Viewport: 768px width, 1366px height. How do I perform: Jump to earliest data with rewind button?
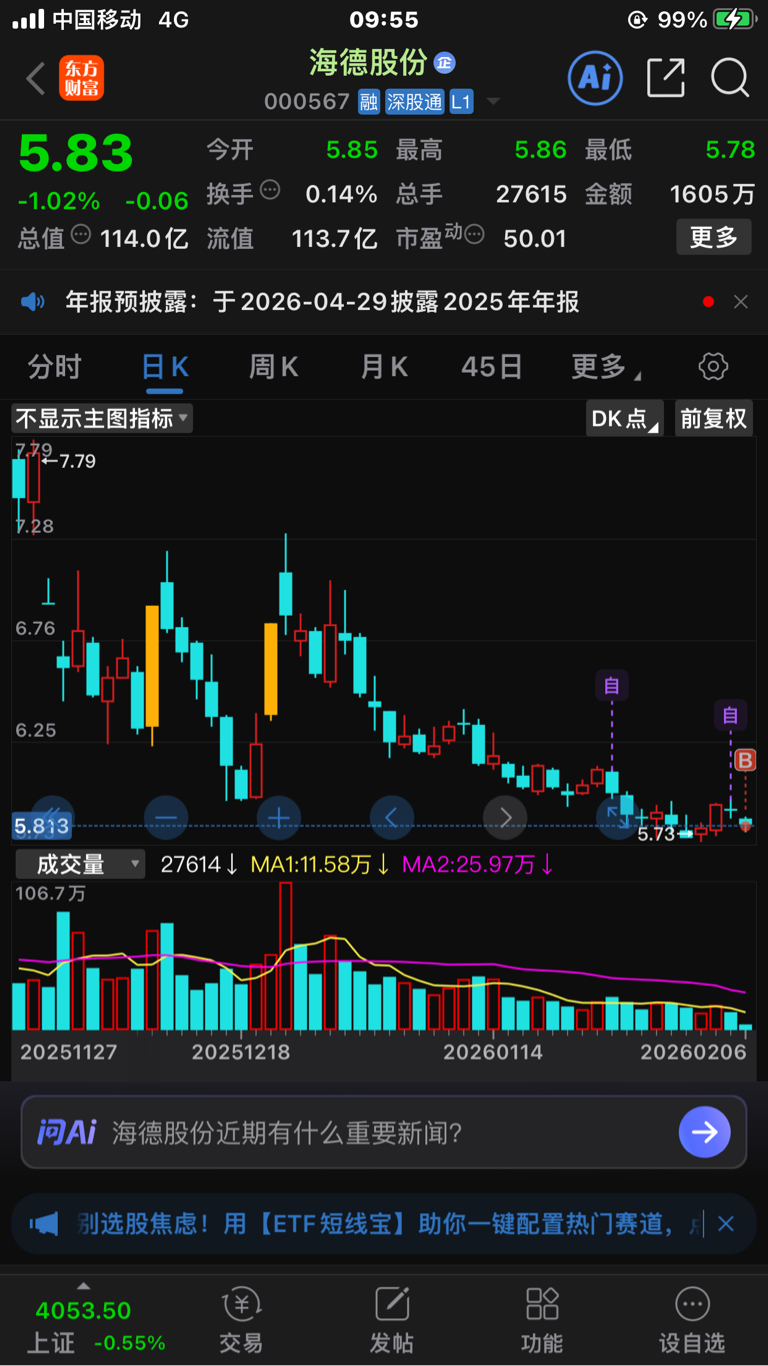[x=52, y=818]
